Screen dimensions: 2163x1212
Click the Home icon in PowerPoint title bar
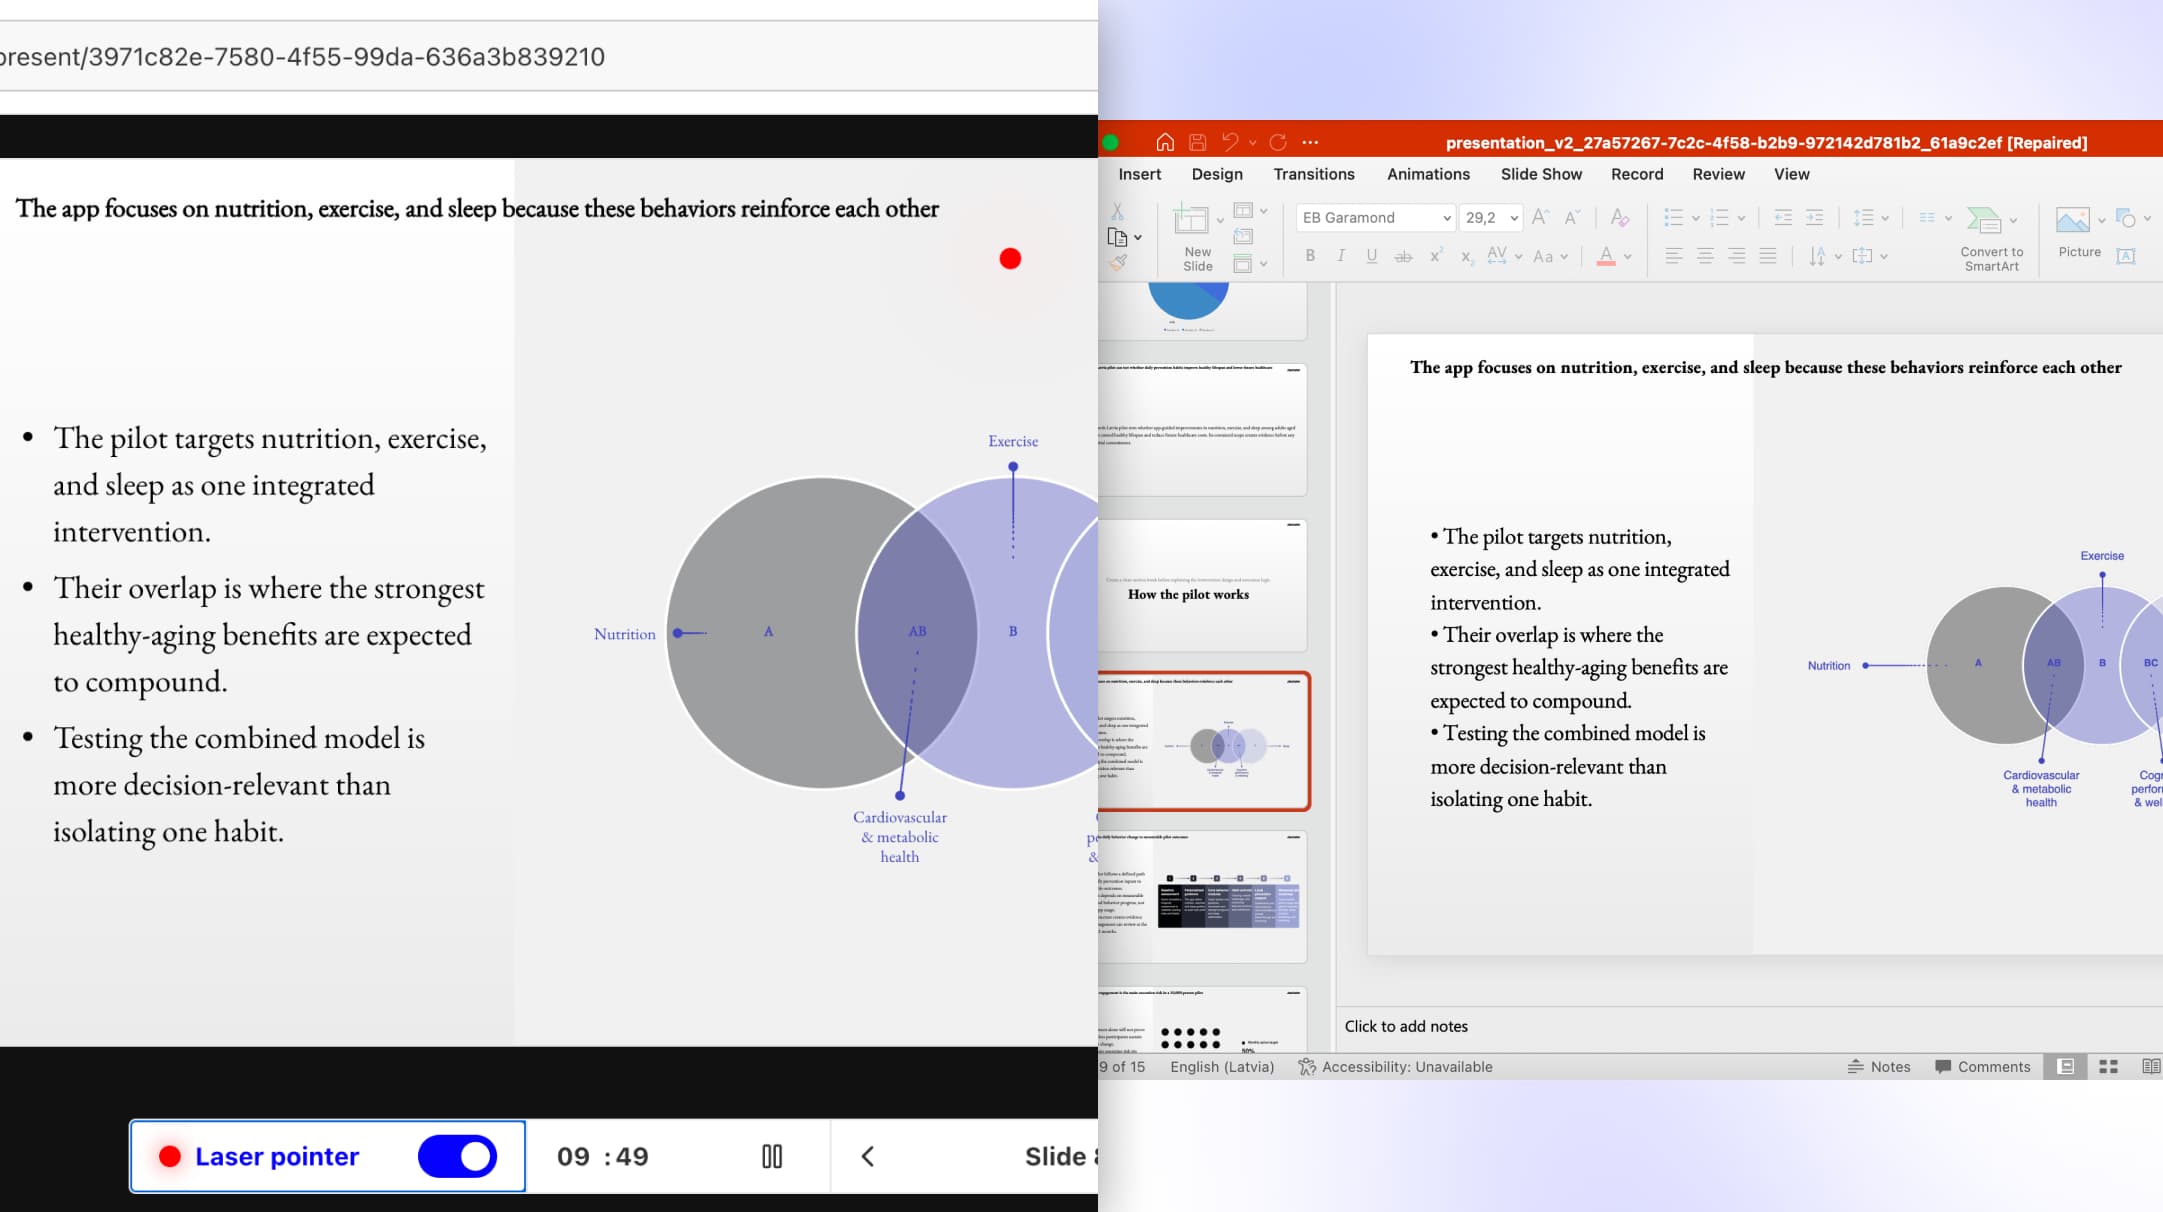click(1165, 142)
